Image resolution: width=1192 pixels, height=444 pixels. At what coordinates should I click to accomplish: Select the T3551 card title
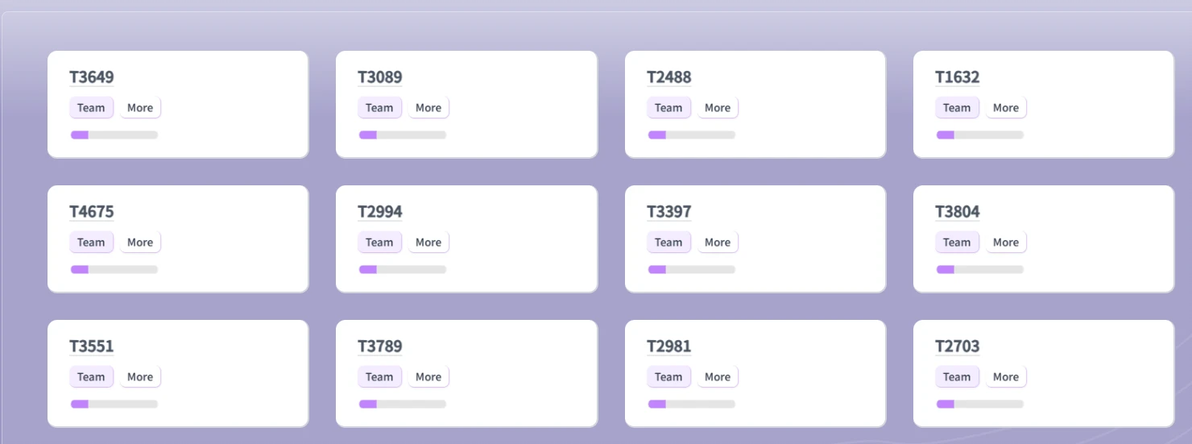tap(91, 347)
